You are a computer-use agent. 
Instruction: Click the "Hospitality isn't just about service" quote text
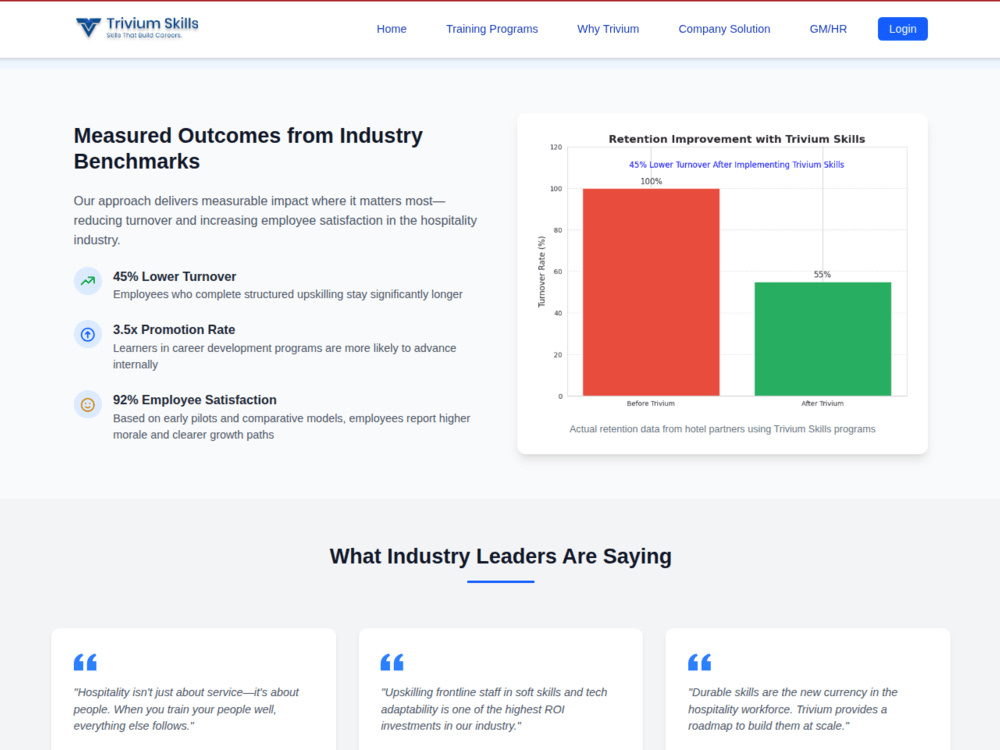click(x=186, y=709)
